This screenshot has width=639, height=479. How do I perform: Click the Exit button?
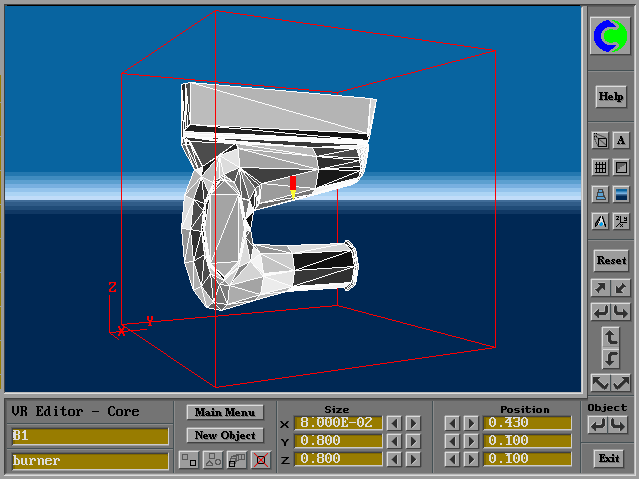click(608, 459)
